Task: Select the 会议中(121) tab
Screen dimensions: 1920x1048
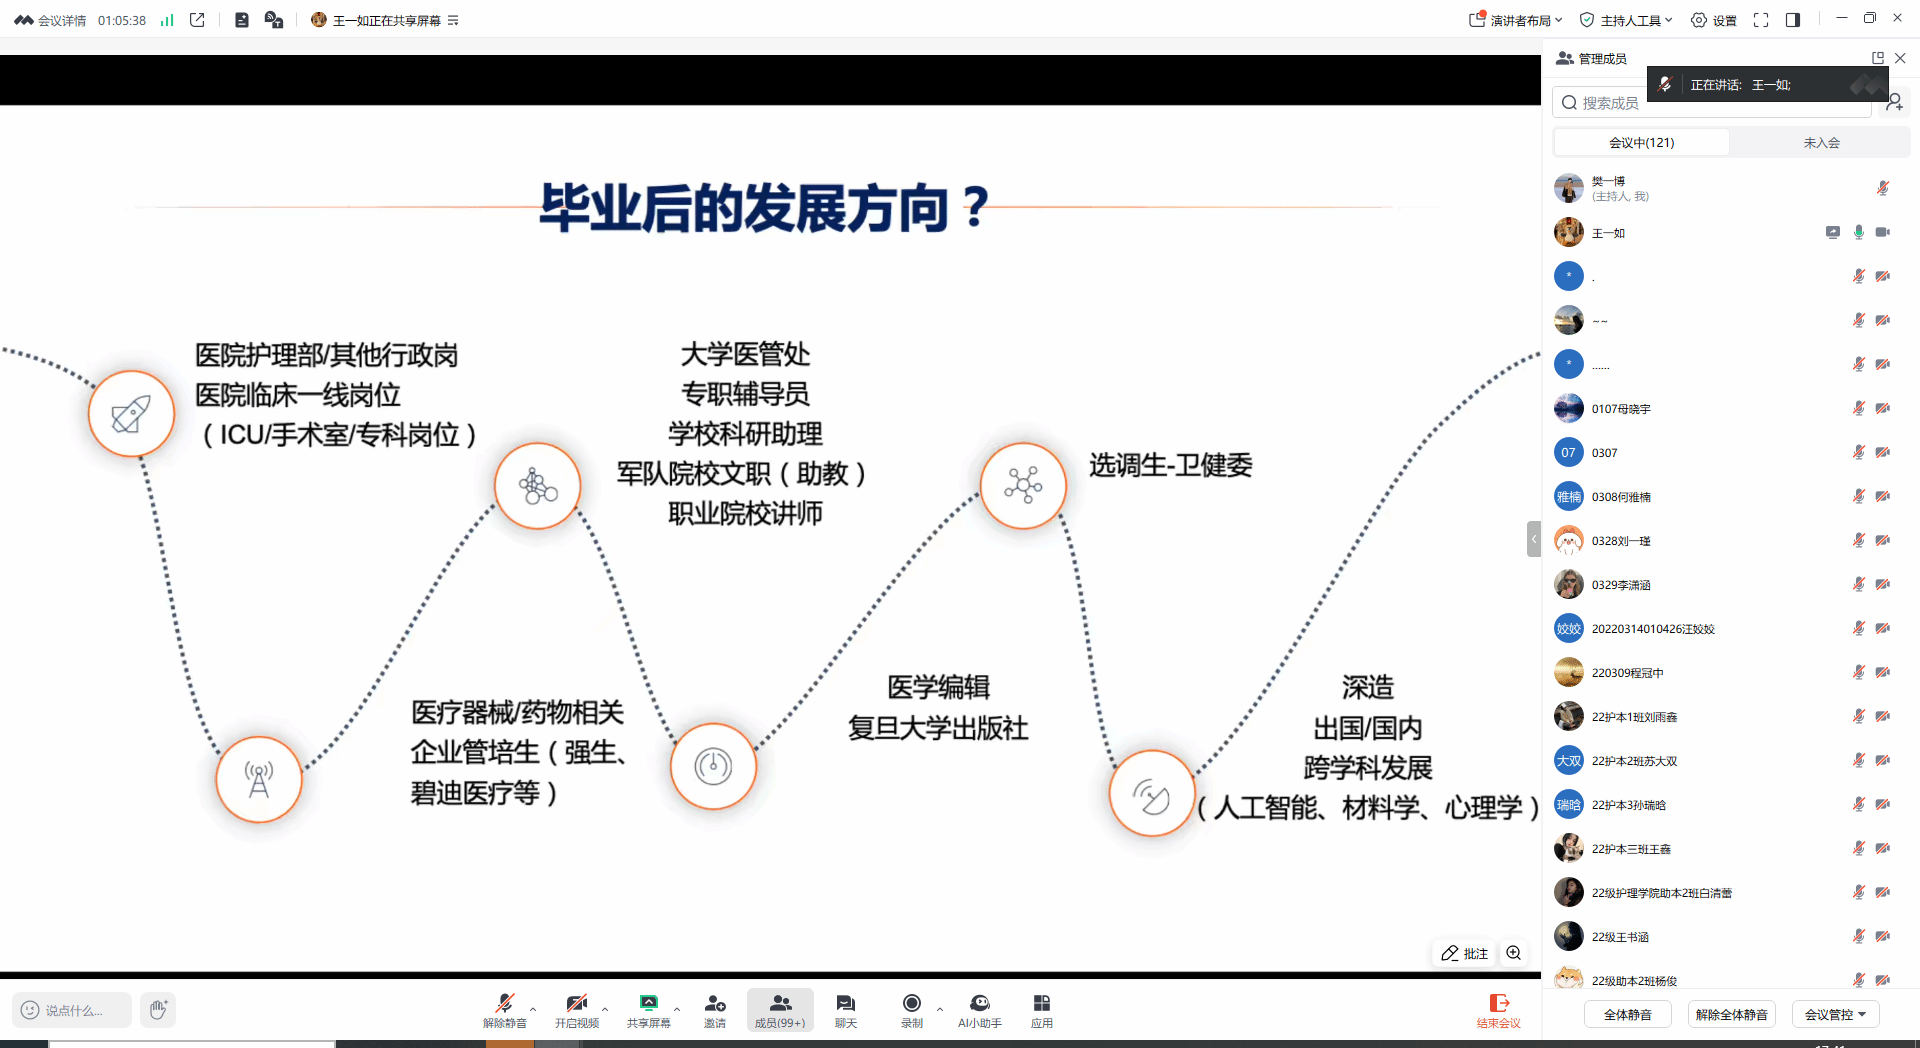Action: [x=1641, y=143]
